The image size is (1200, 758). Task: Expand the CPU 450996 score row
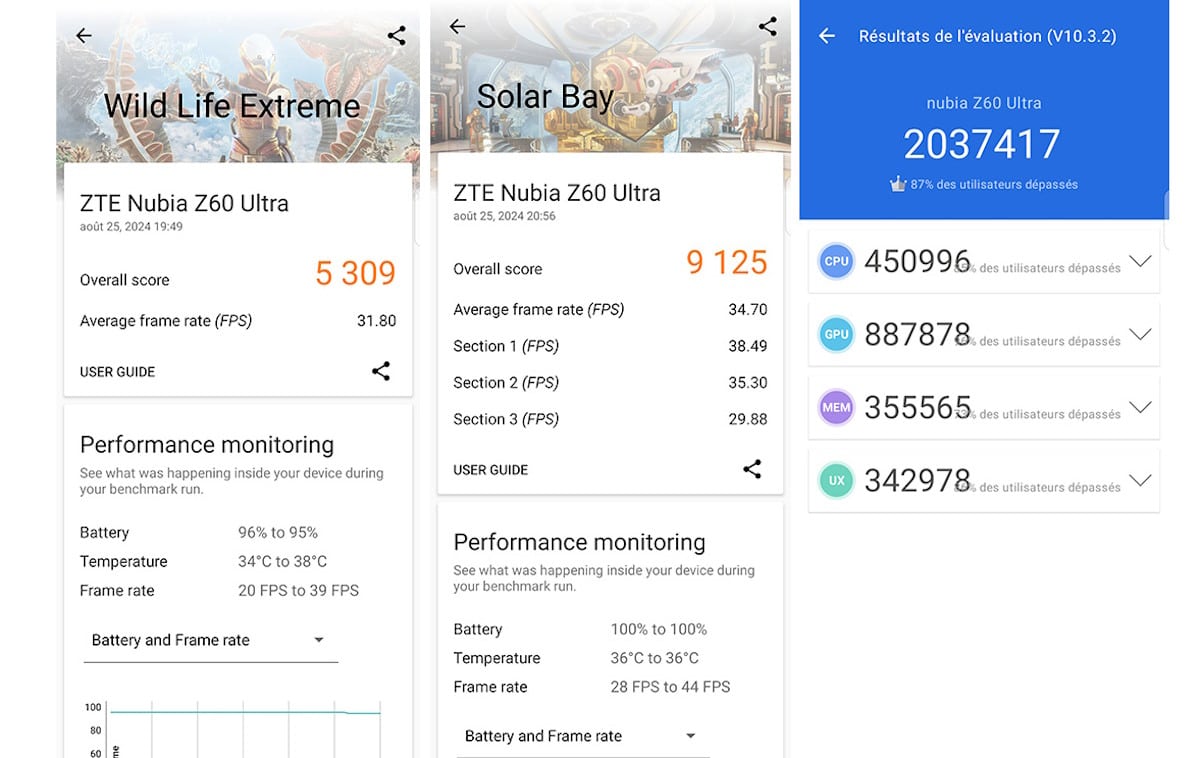coord(1140,261)
